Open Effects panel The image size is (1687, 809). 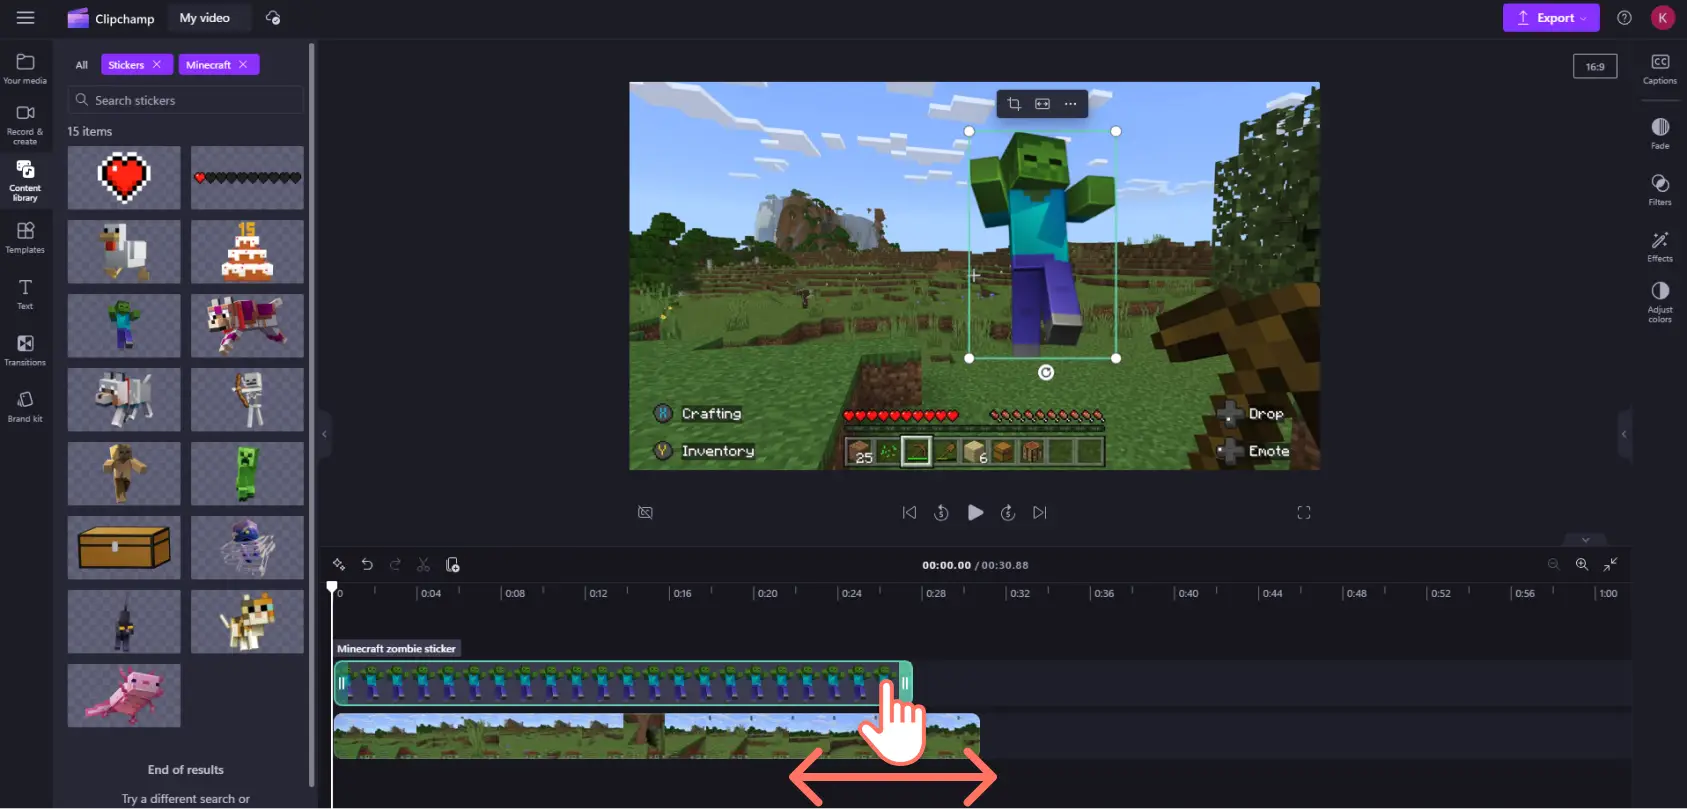1659,246
